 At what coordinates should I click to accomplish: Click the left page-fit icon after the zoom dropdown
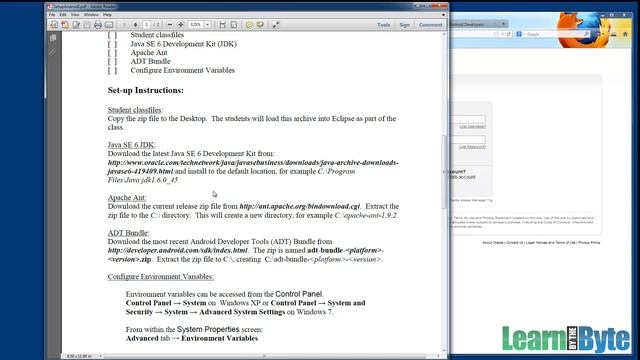click(222, 25)
